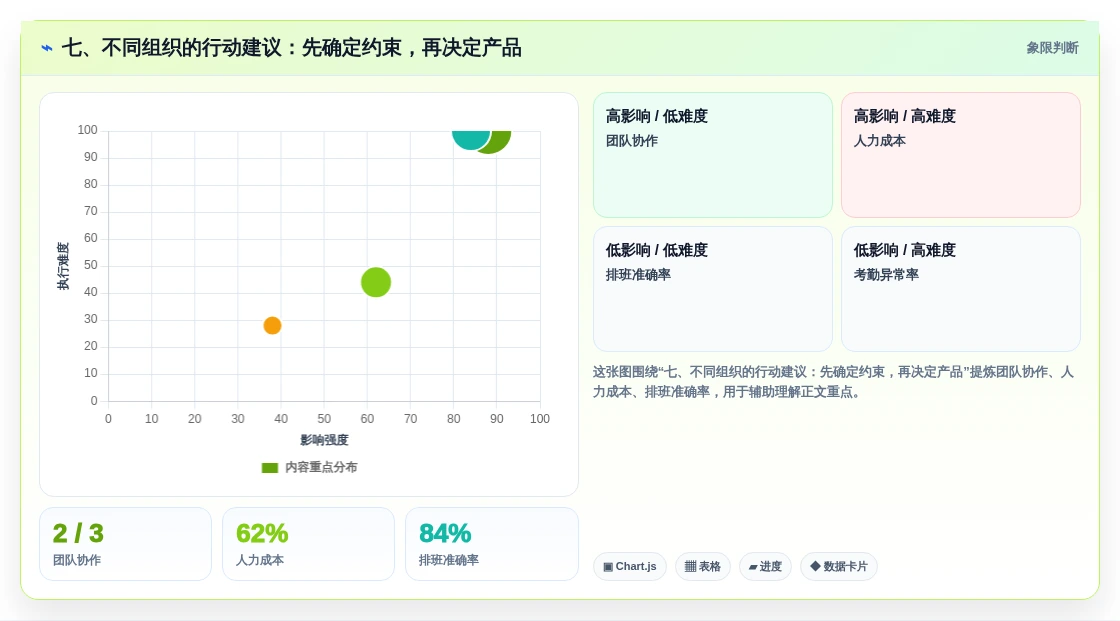Open the 高影响 / 低难度 quadrant card
Viewport: 1120px width, 621px height.
[x=713, y=155]
